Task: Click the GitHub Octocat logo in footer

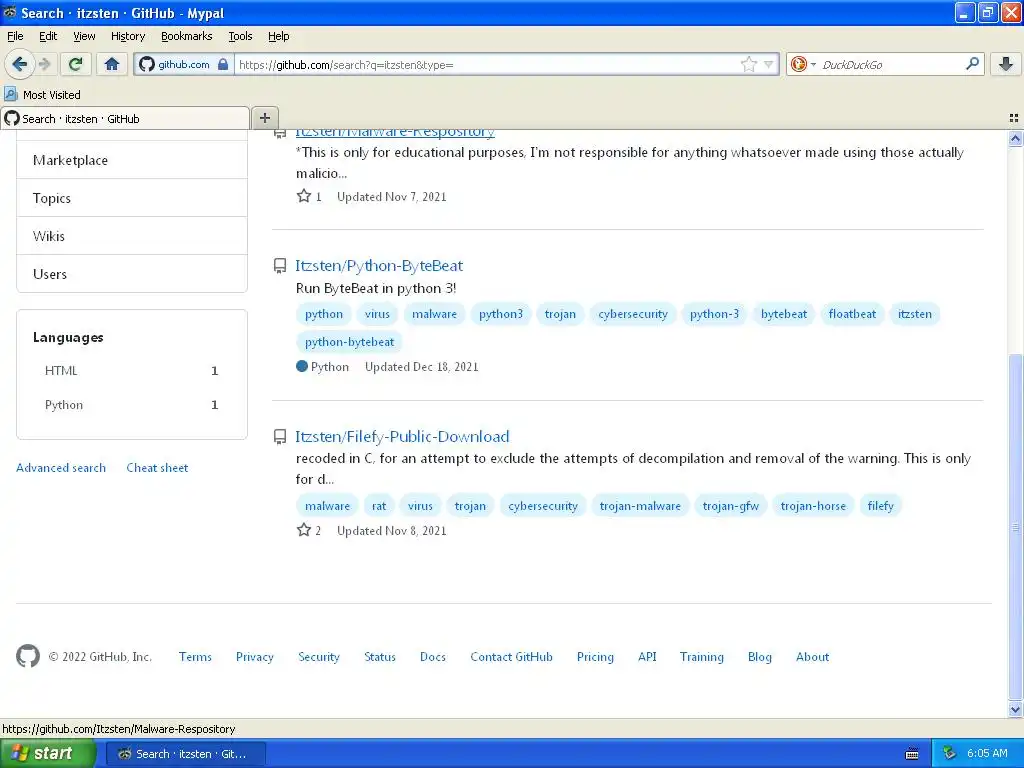Action: (27, 656)
